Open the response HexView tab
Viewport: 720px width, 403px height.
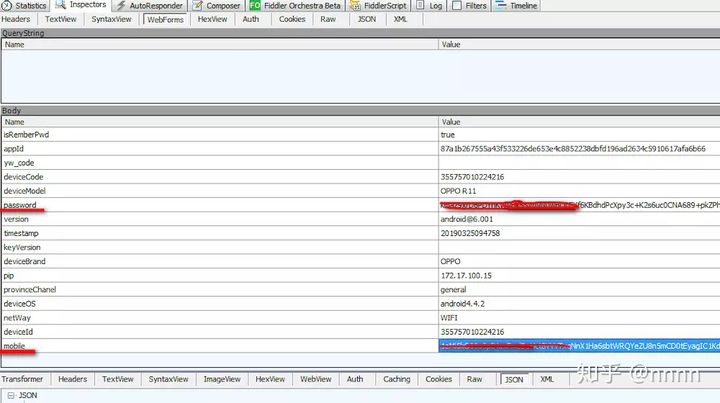pos(270,379)
